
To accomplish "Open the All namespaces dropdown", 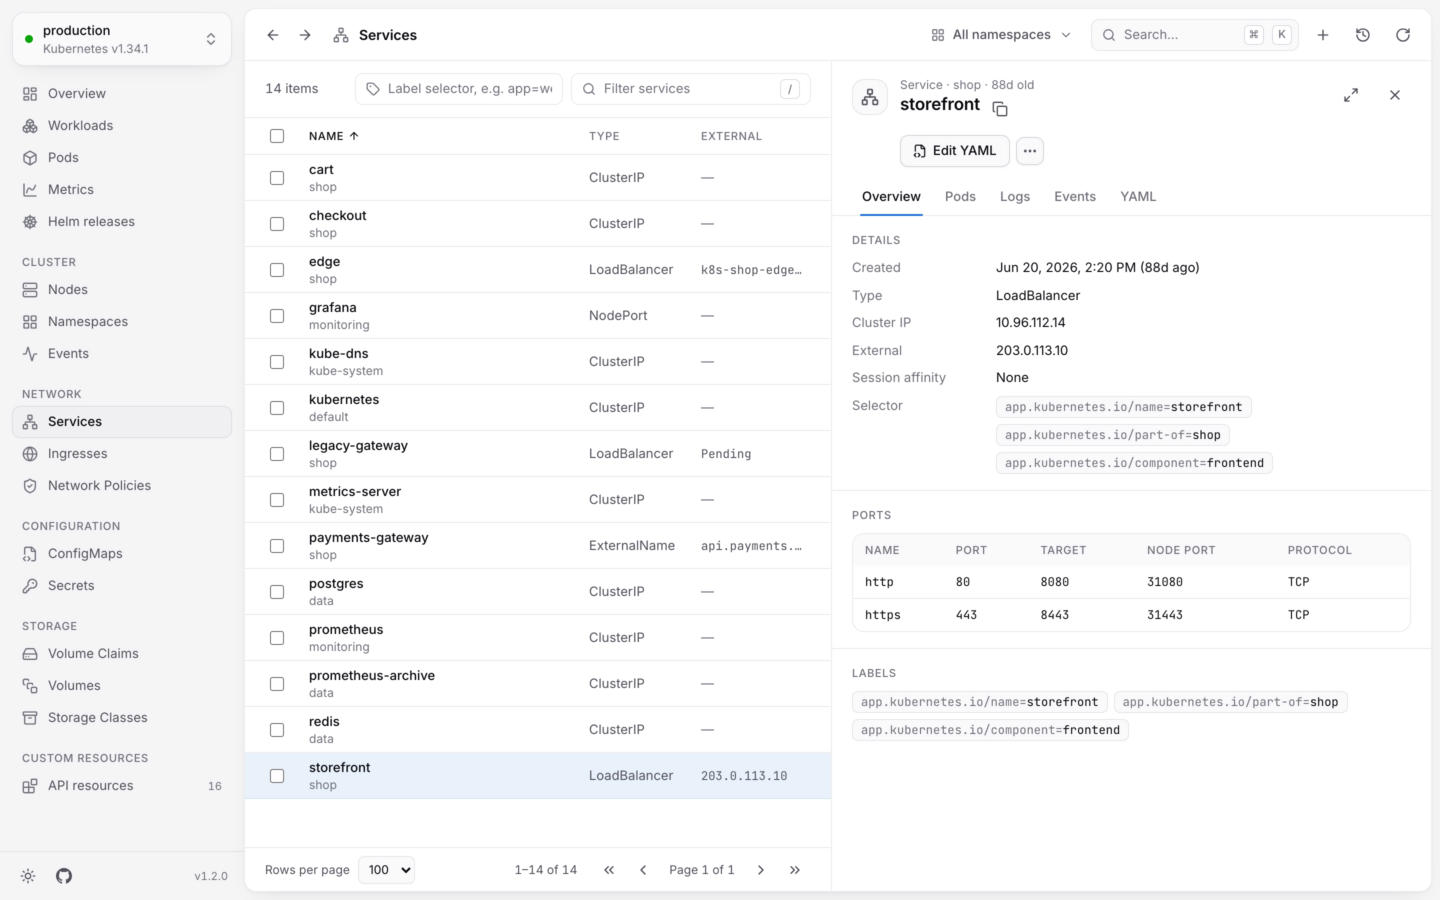I will 1001,35.
